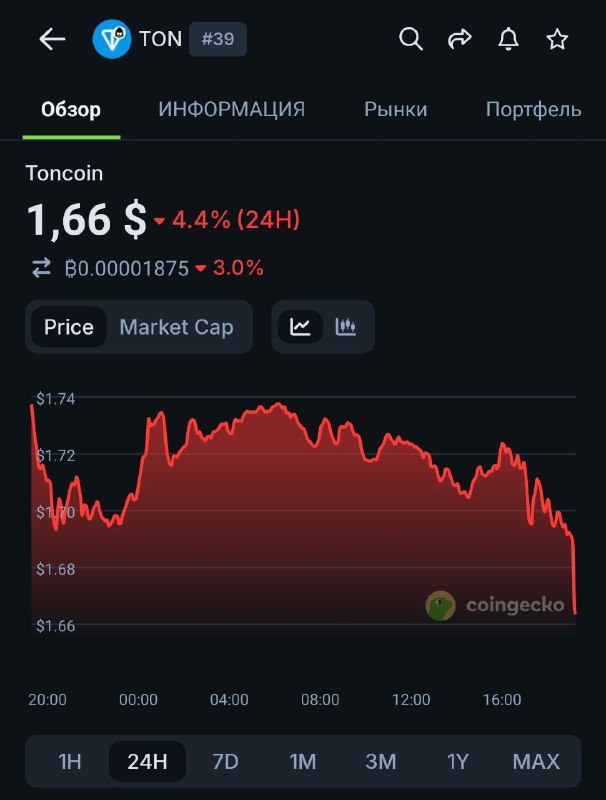Open the ИНФОРМАЦИЯ tab
Viewport: 606px width, 800px height.
(x=229, y=109)
